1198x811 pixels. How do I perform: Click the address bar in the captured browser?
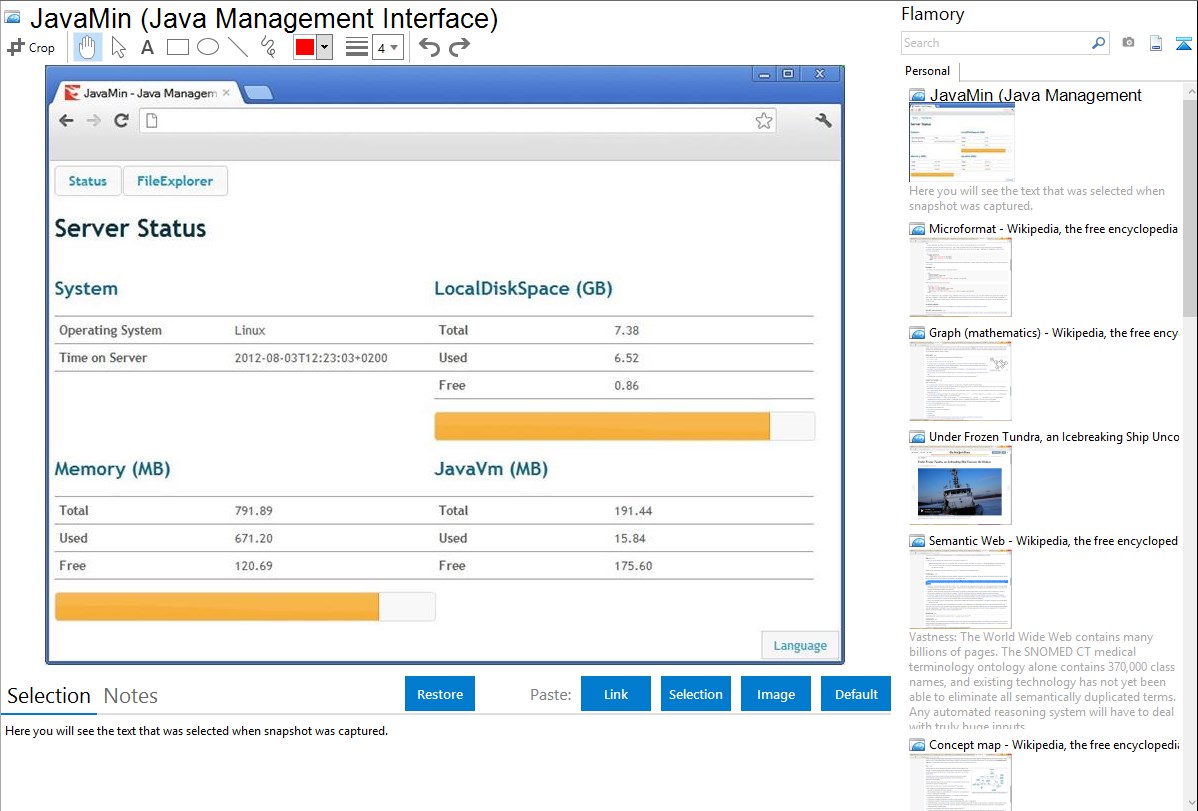pyautogui.click(x=458, y=121)
